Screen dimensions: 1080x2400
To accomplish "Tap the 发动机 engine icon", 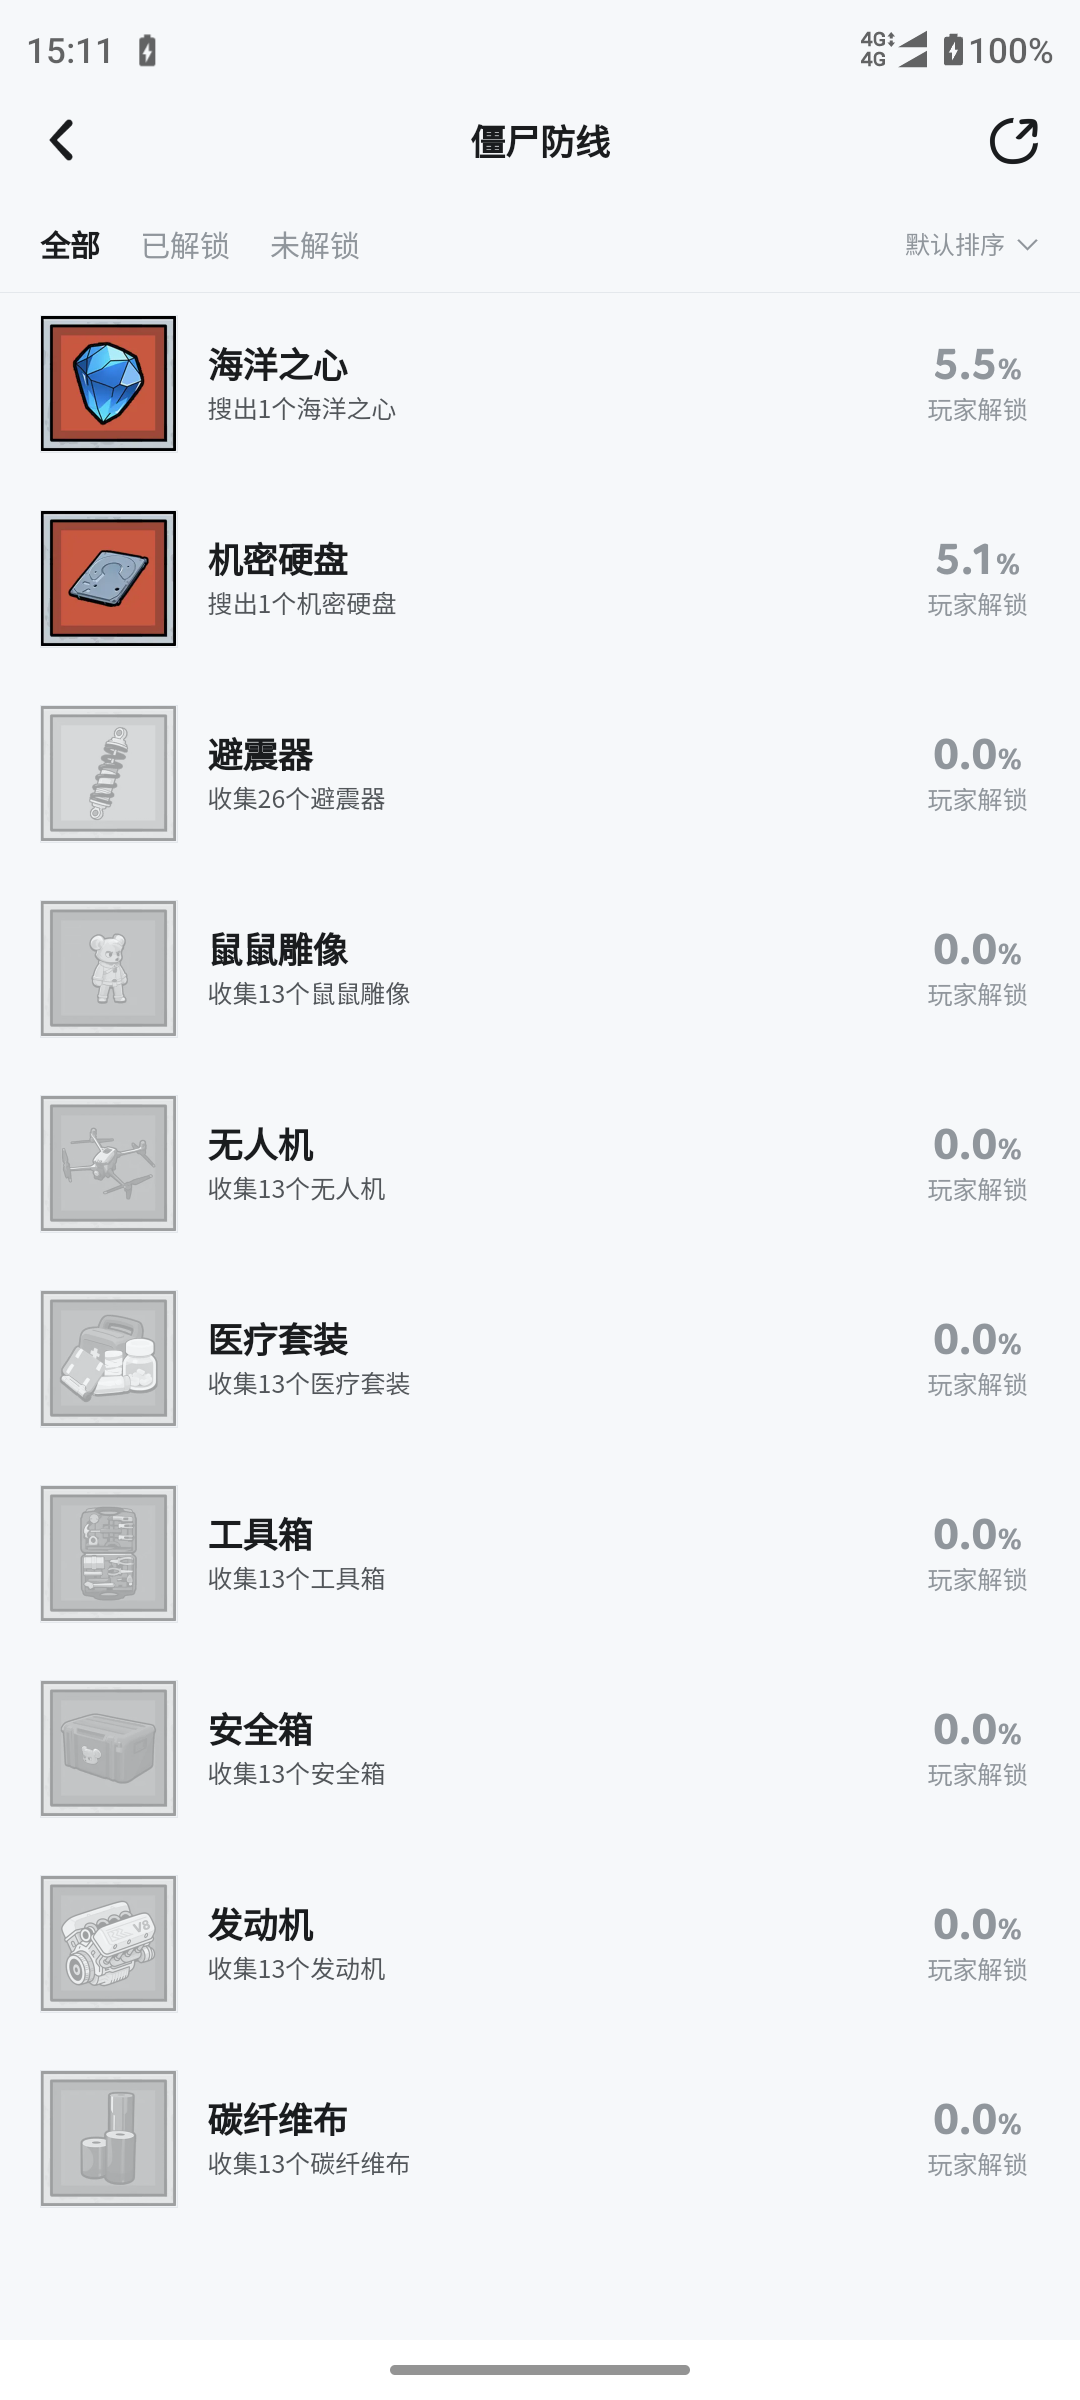I will point(108,1944).
